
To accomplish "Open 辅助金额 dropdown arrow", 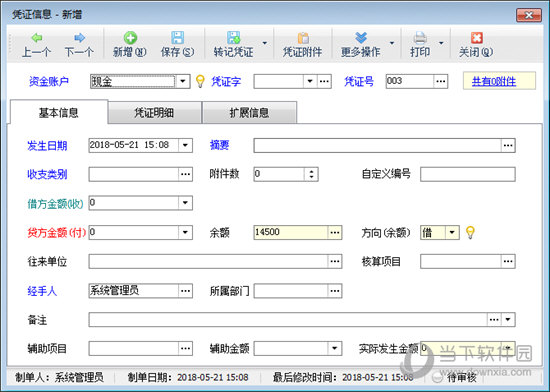I will click(335, 349).
